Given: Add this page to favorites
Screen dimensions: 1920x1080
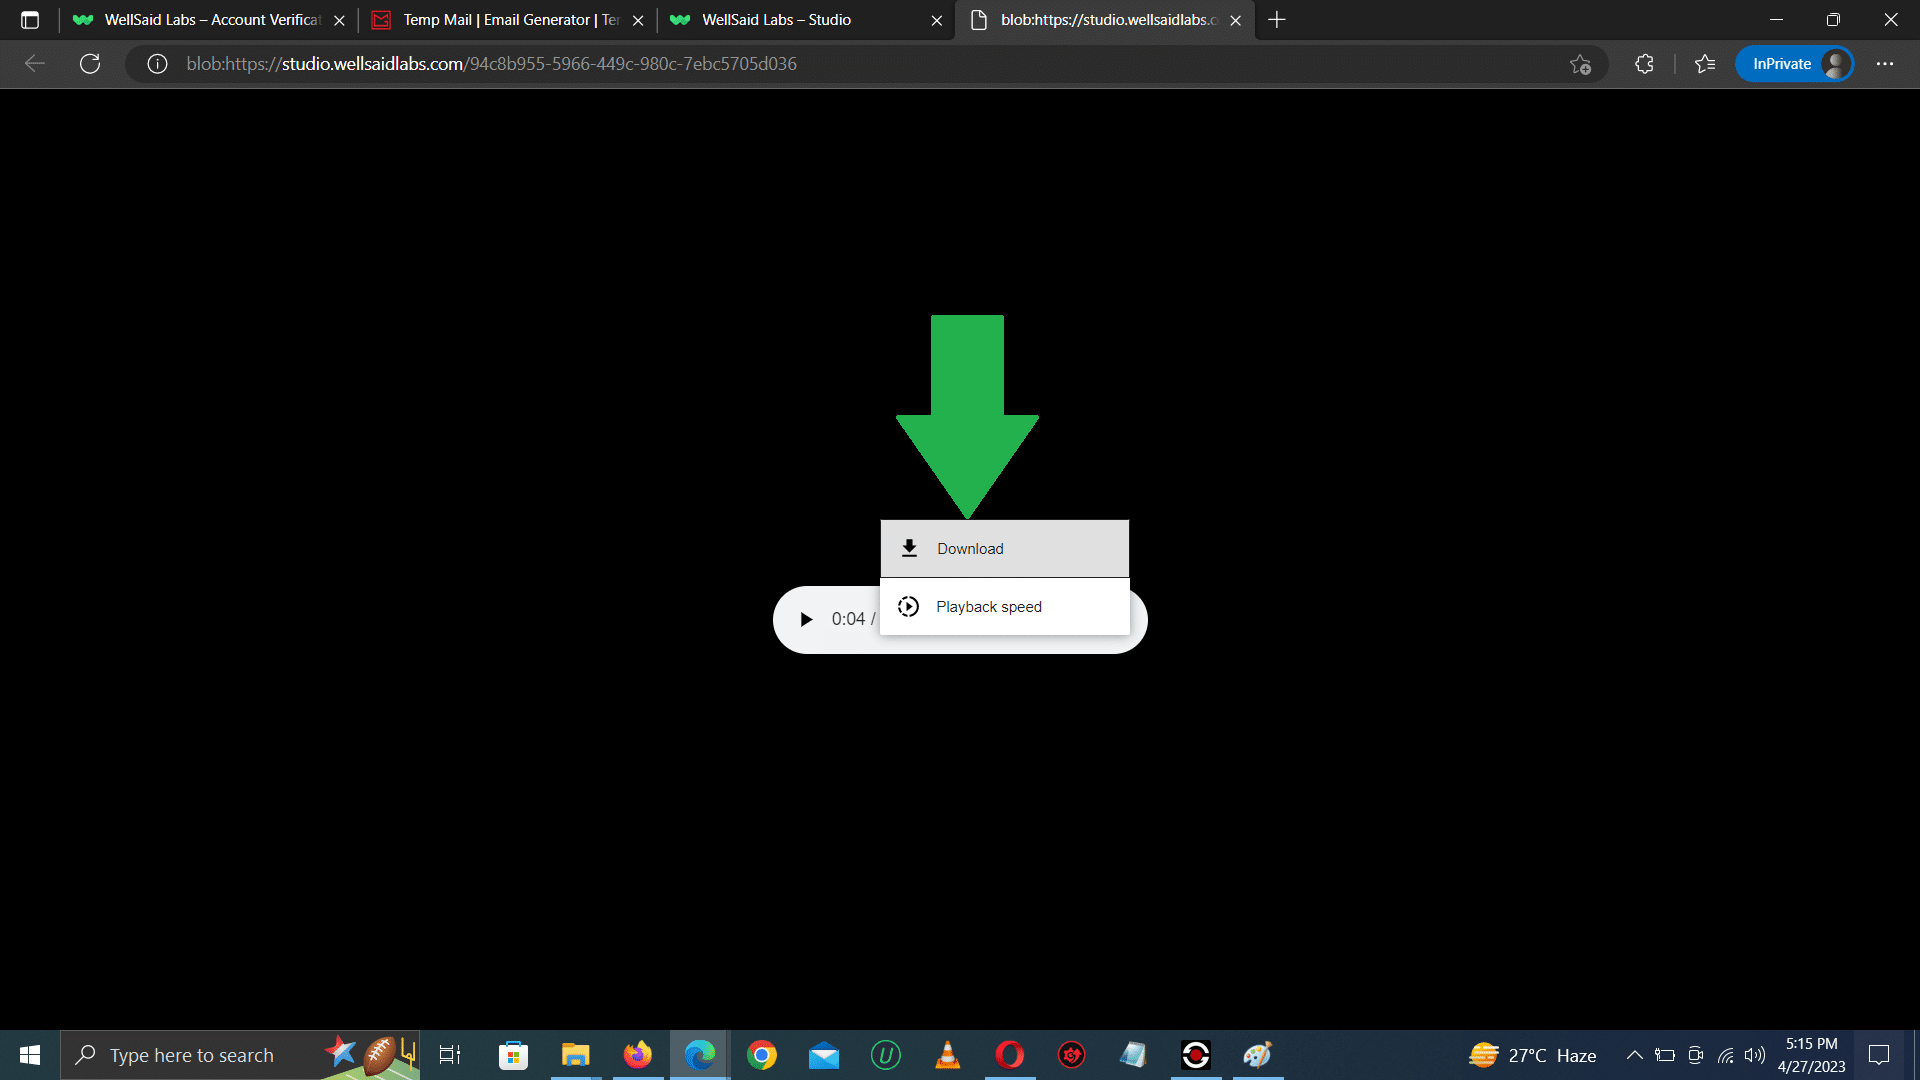Looking at the screenshot, I should pos(1580,64).
